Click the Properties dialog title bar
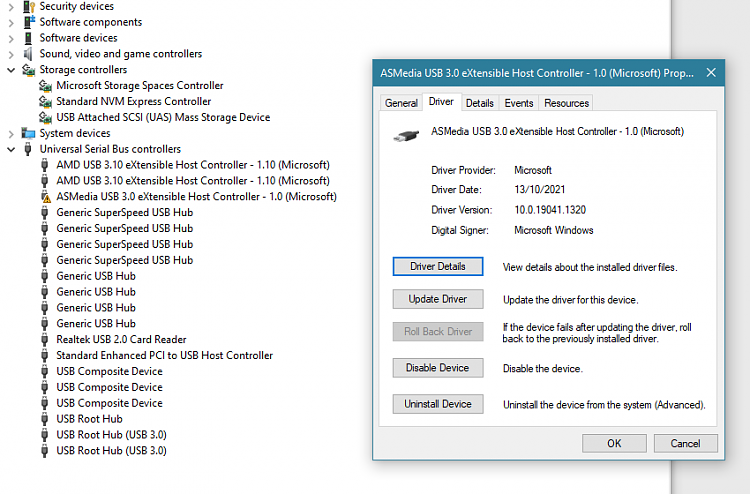This screenshot has height=494, width=750. [537, 73]
